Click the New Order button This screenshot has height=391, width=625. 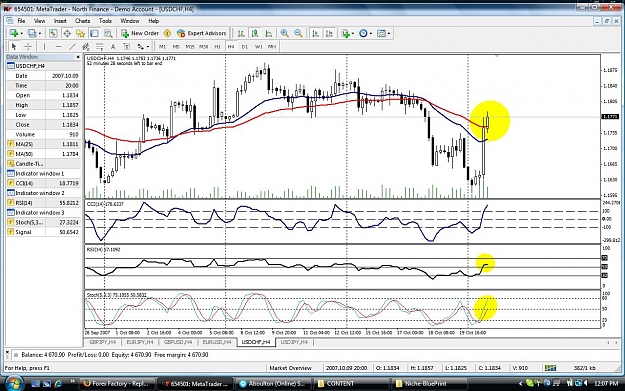(x=140, y=33)
